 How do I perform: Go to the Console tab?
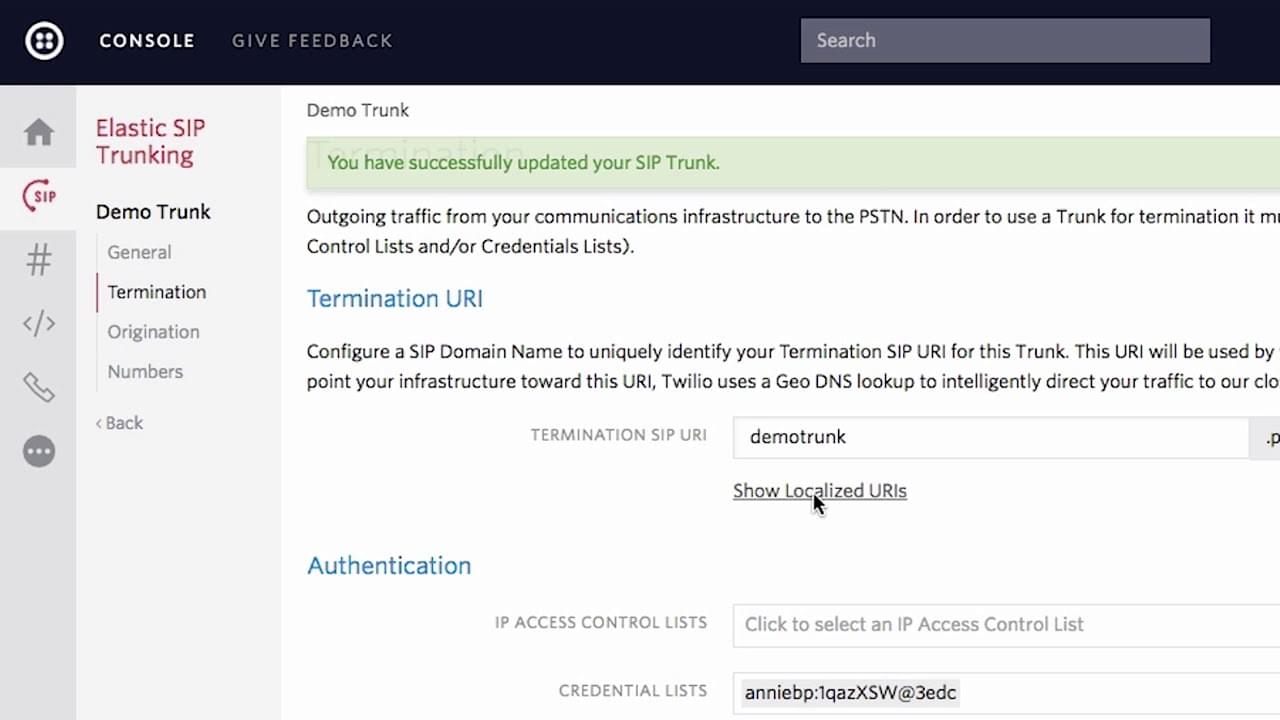(147, 41)
